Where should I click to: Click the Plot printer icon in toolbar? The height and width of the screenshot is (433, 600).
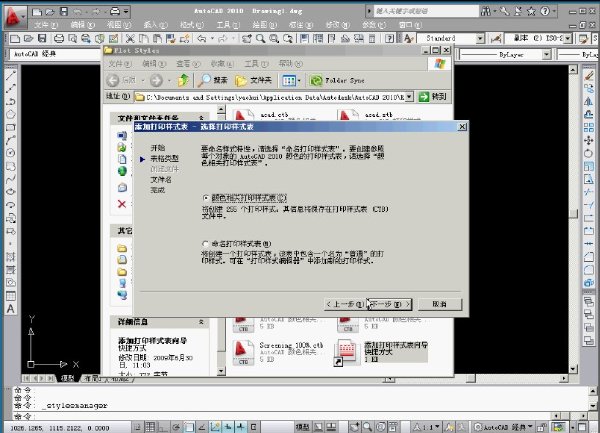point(59,39)
